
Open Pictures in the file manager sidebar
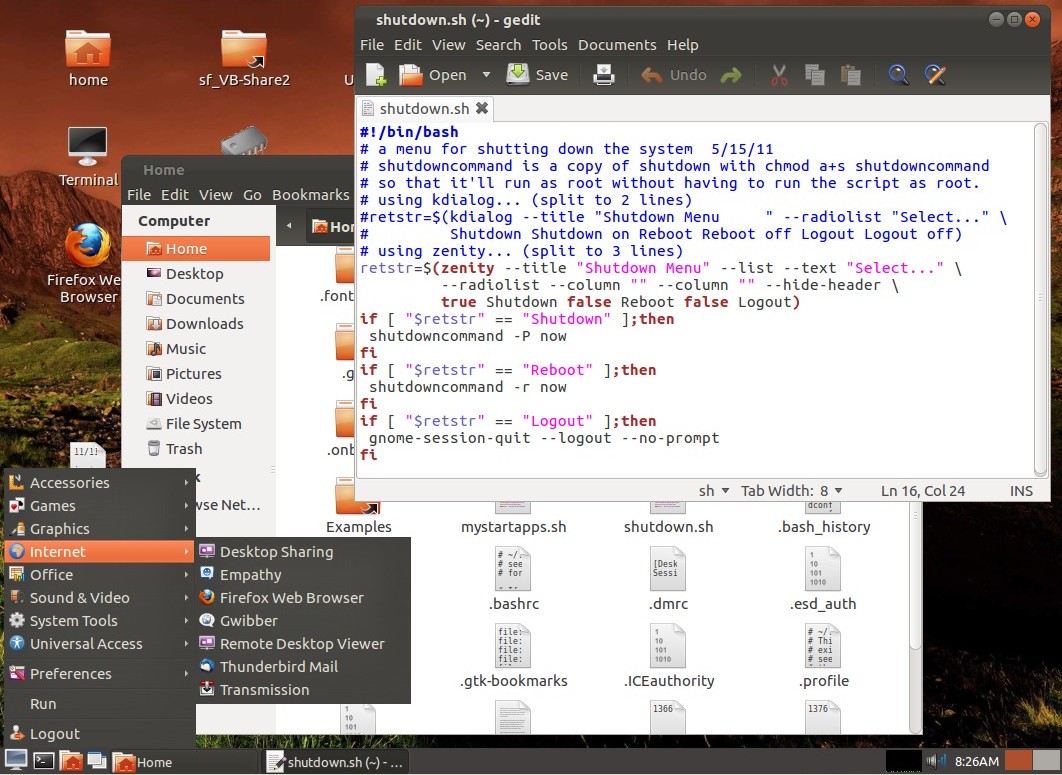(x=196, y=373)
